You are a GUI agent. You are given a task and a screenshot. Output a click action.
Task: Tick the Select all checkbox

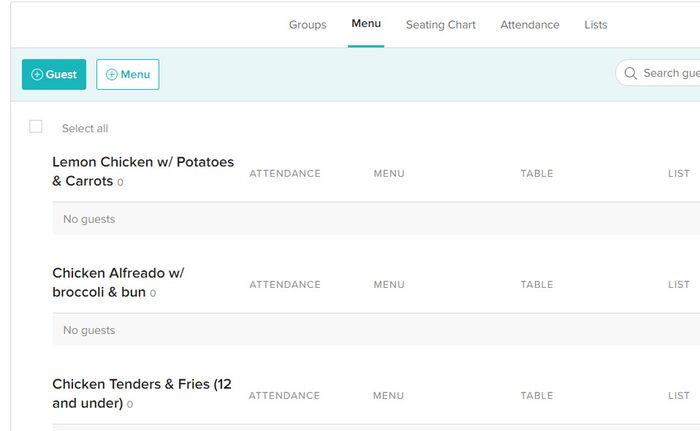coord(36,127)
